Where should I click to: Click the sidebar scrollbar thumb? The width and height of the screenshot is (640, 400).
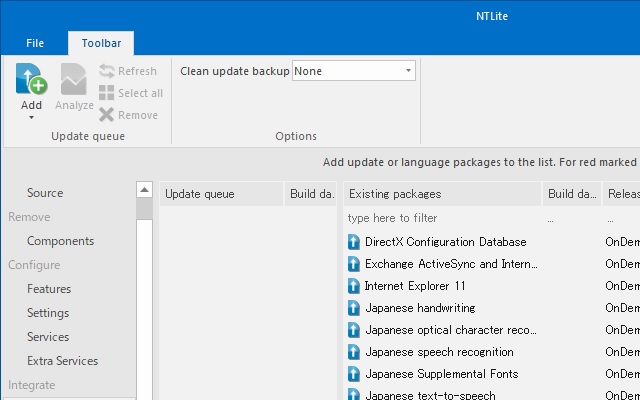[144, 209]
